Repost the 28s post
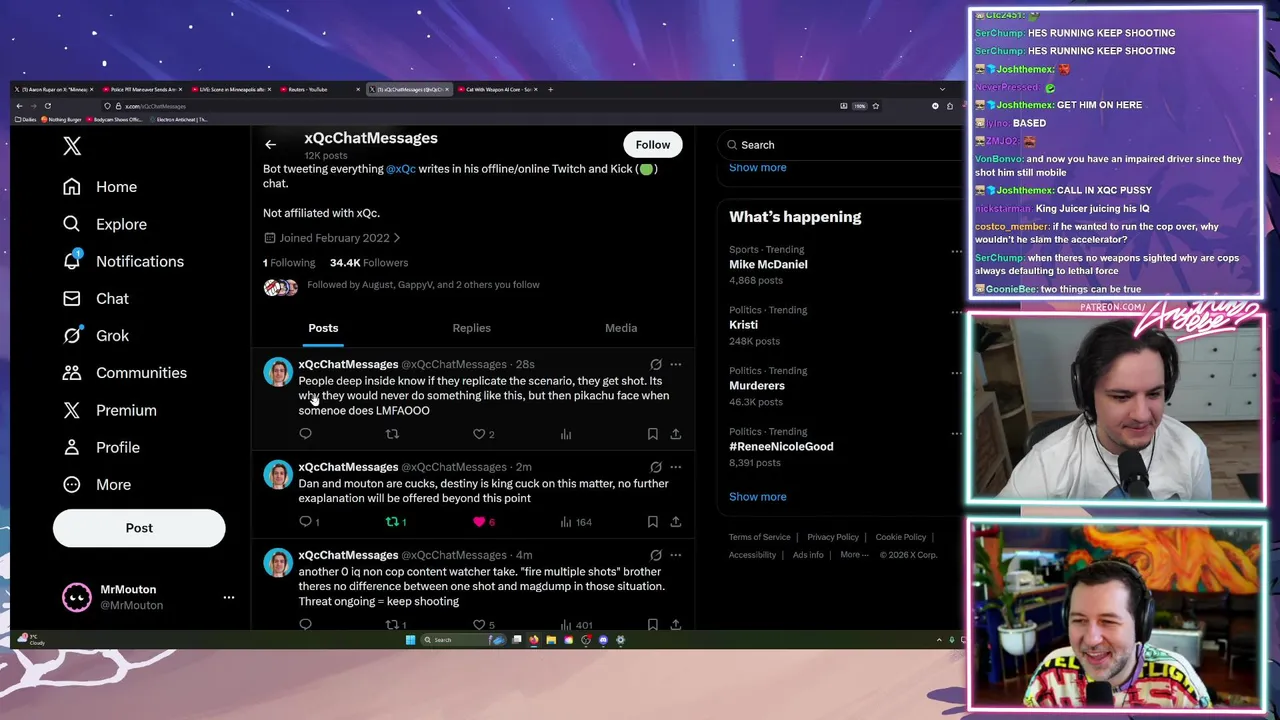 pyautogui.click(x=392, y=434)
